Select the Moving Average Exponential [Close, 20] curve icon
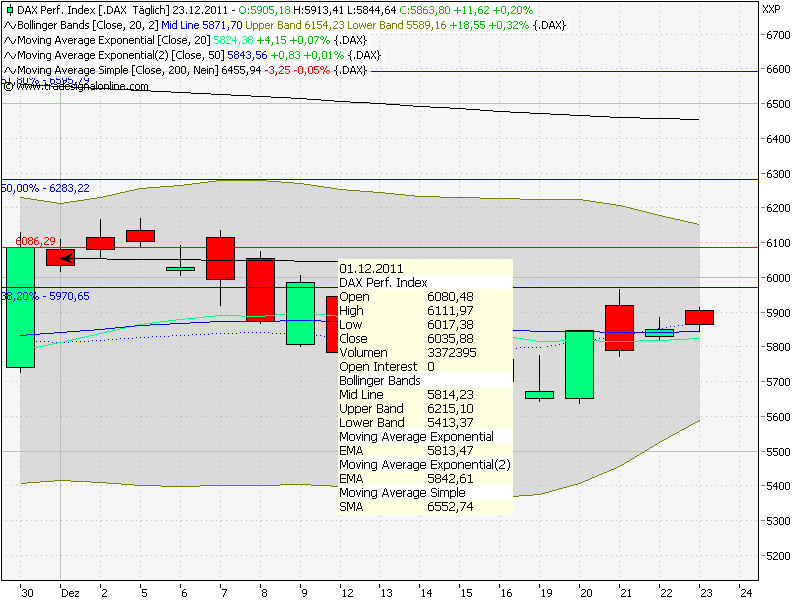 click(8, 42)
